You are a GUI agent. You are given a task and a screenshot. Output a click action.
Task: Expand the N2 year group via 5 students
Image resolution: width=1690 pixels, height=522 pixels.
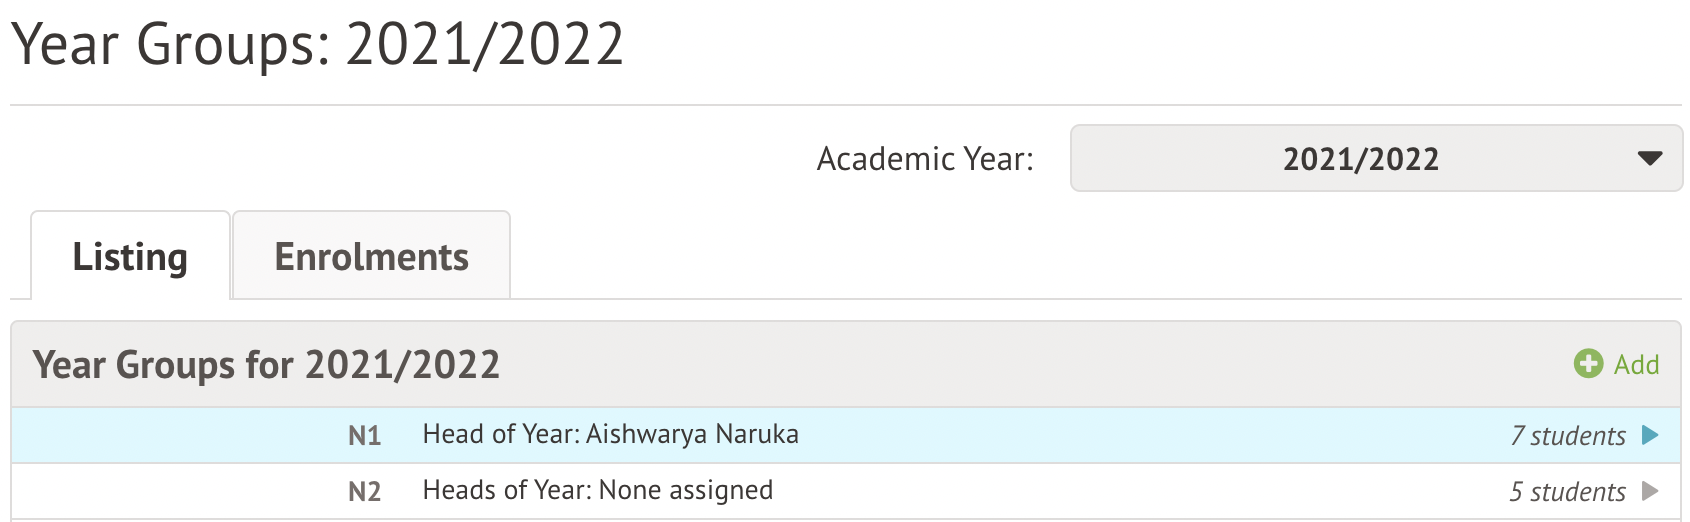point(1567,492)
